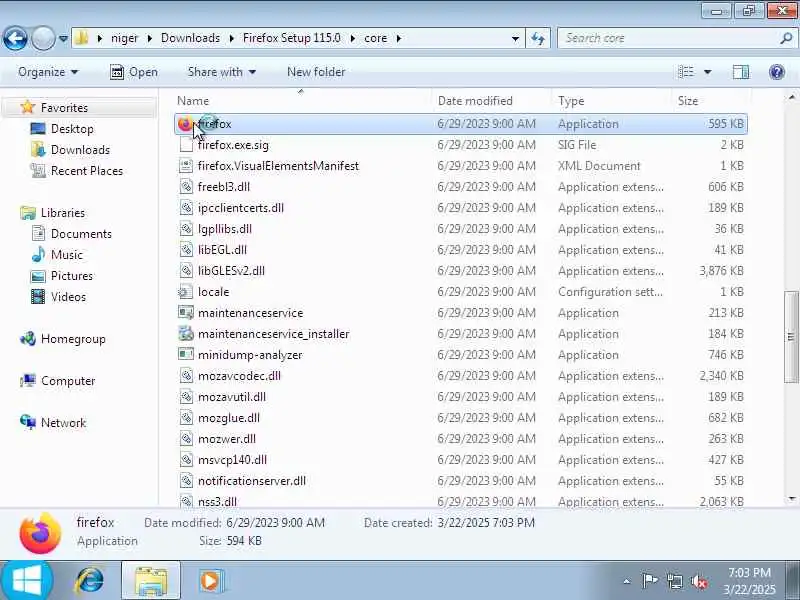
Task: Select the msvcp140.dll file name
Action: tap(232, 460)
